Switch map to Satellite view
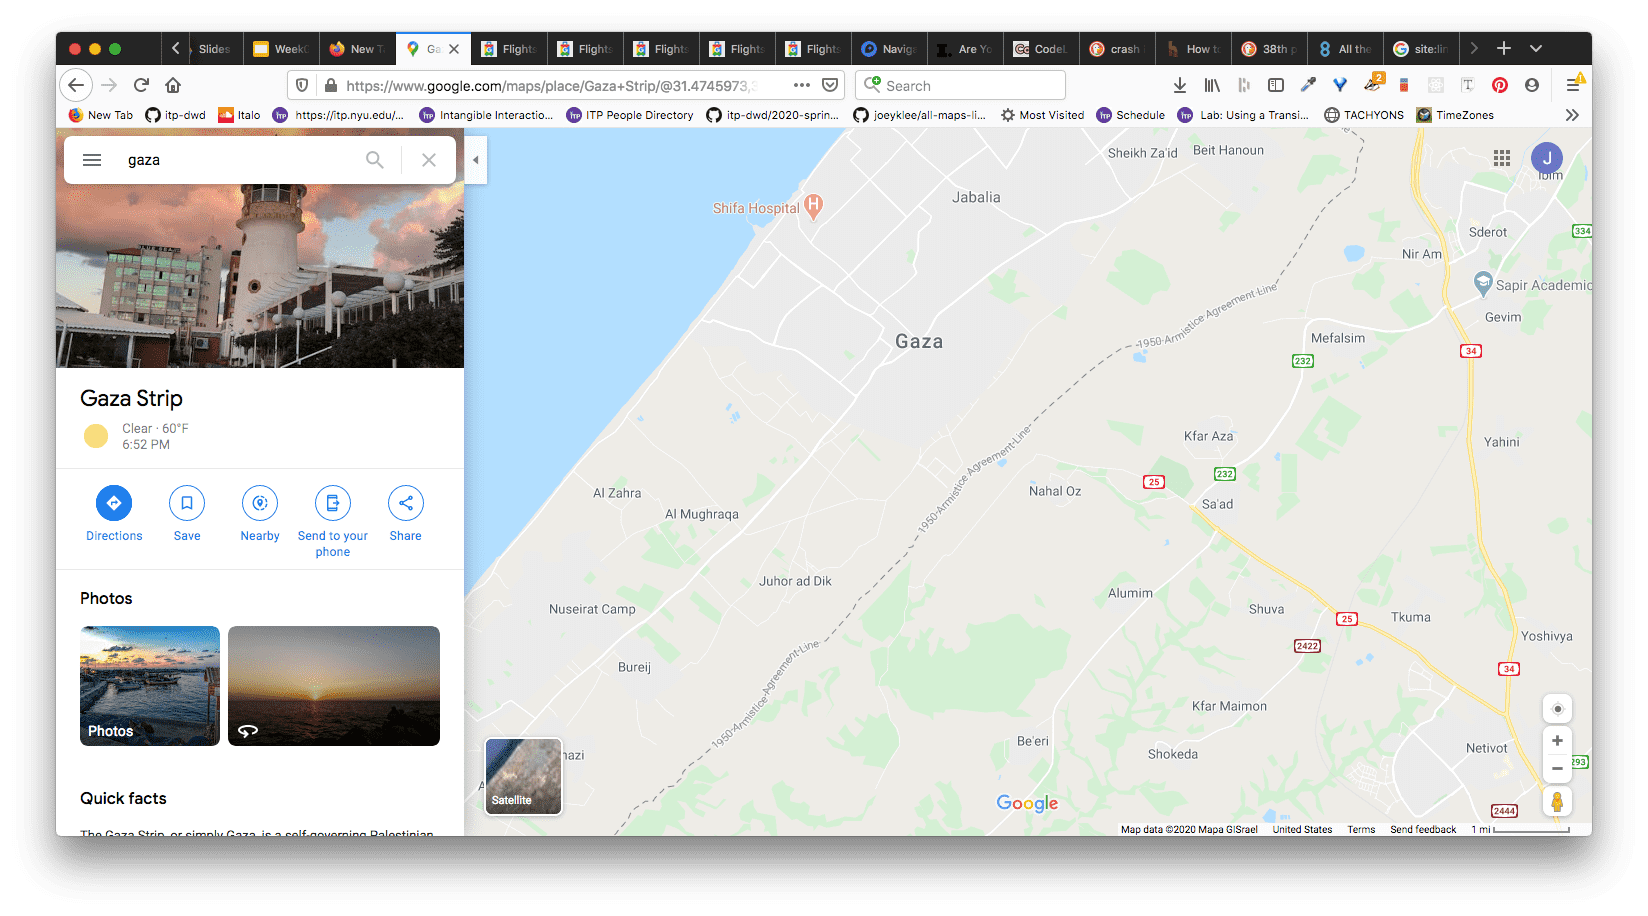1648x916 pixels. coord(523,777)
